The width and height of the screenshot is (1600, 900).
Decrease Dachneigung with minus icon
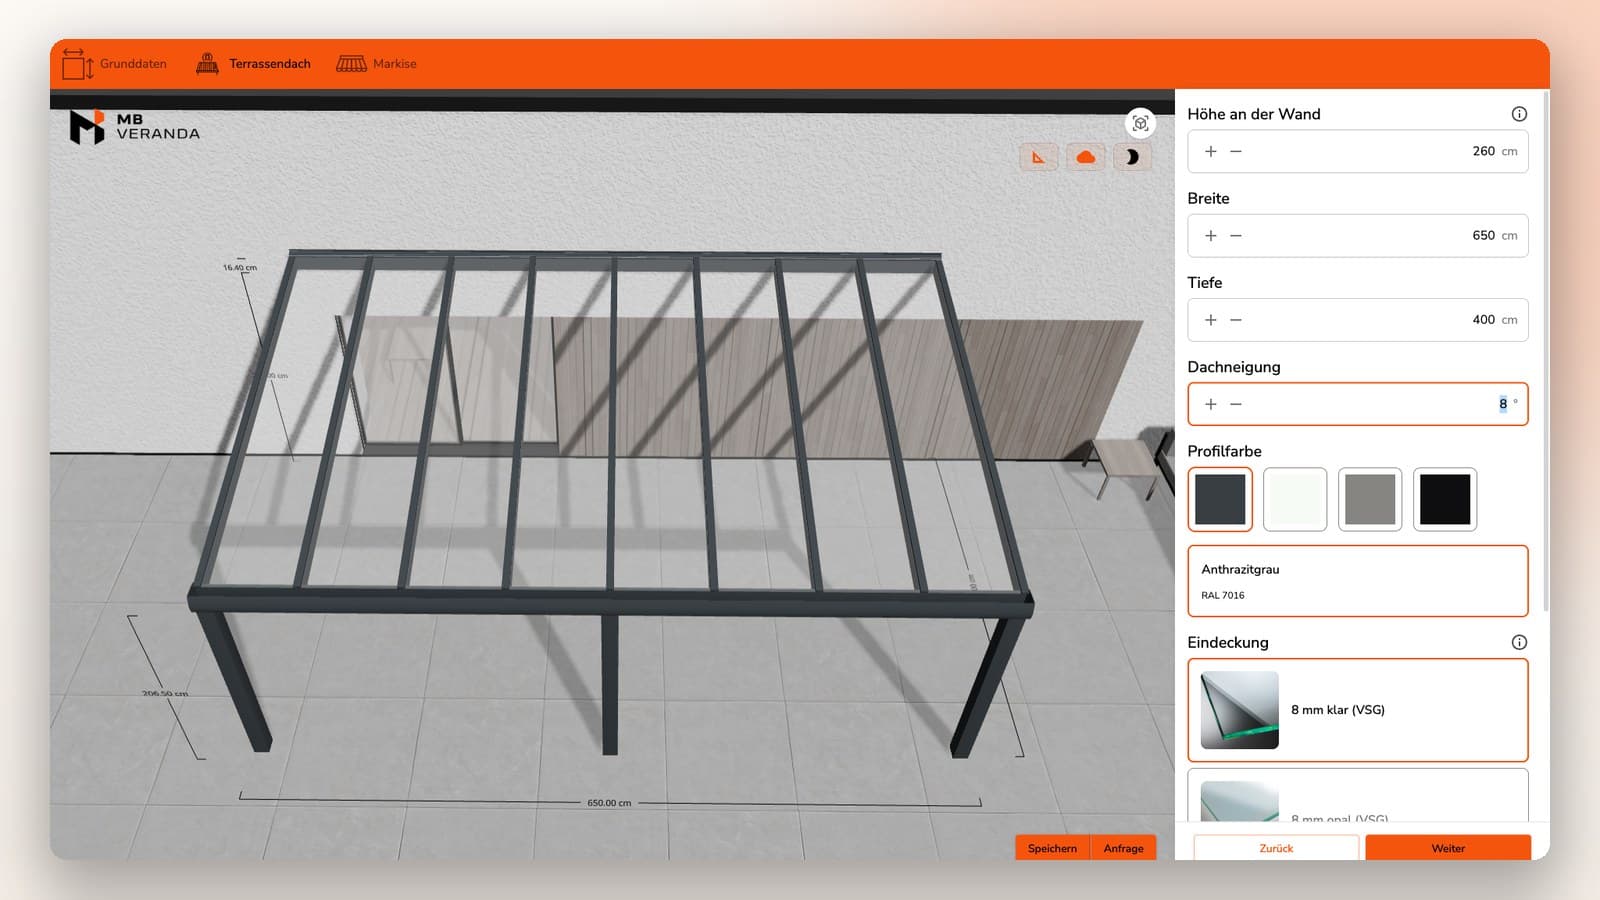(1236, 404)
